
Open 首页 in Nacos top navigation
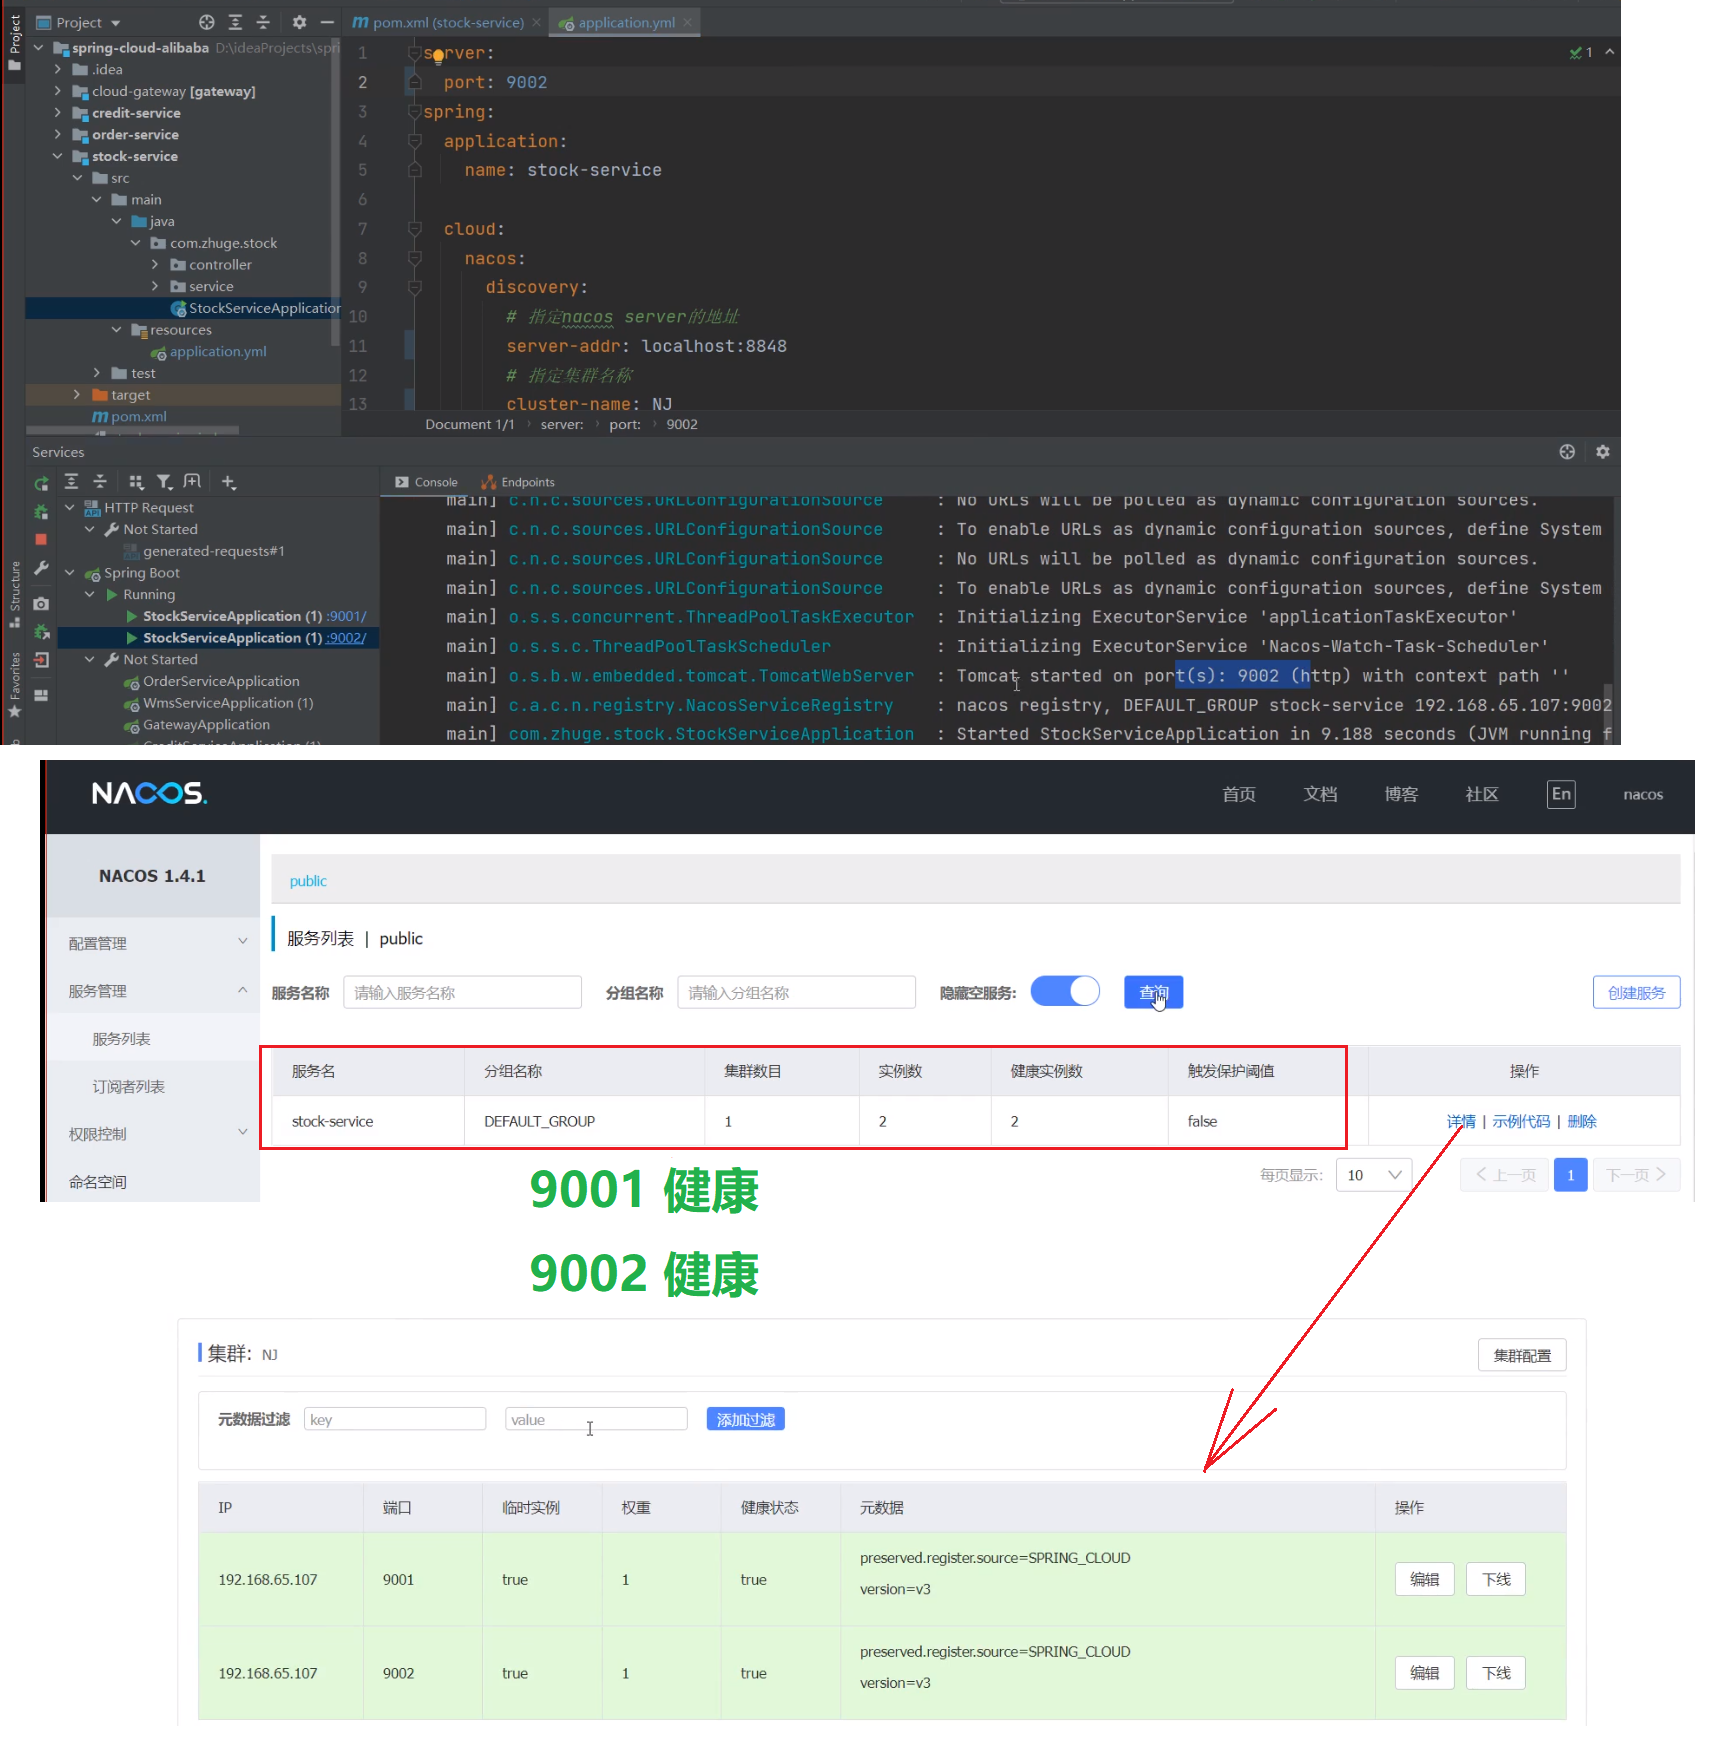pyautogui.click(x=1238, y=794)
